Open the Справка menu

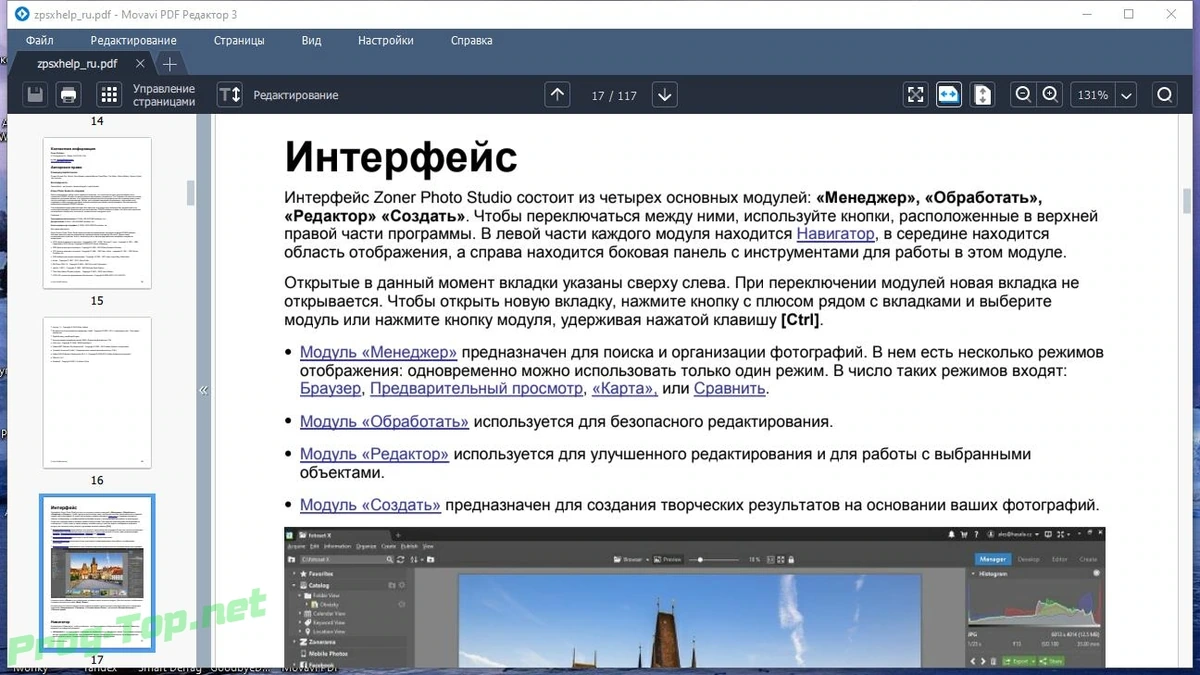point(471,41)
